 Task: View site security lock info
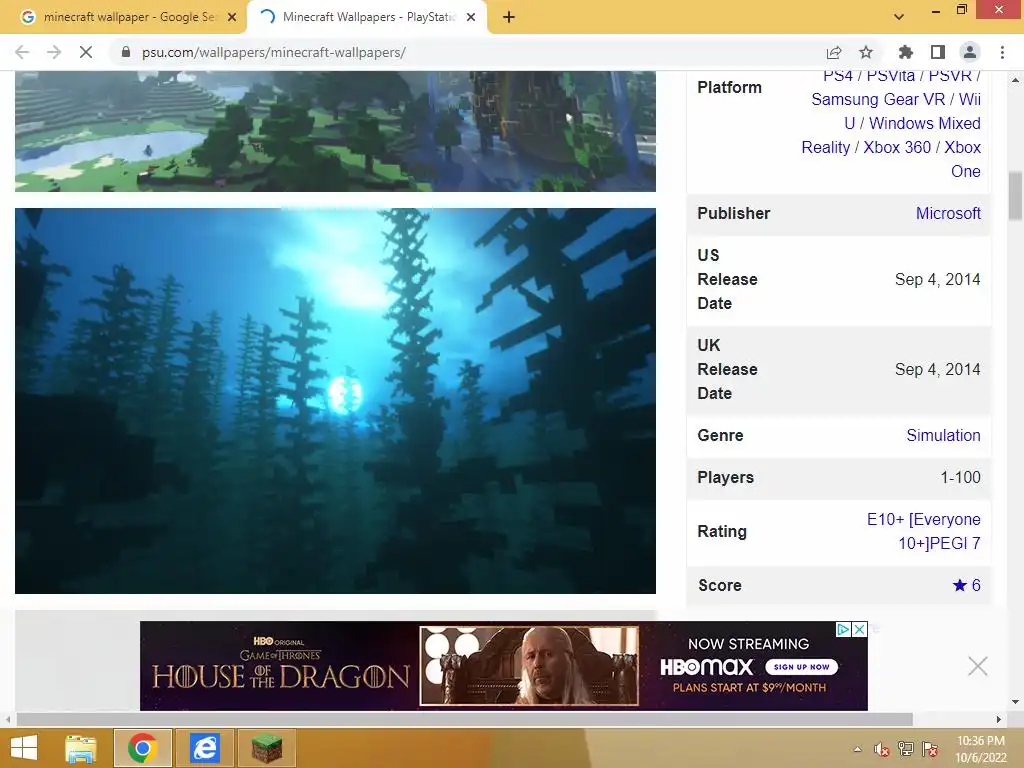pos(126,52)
